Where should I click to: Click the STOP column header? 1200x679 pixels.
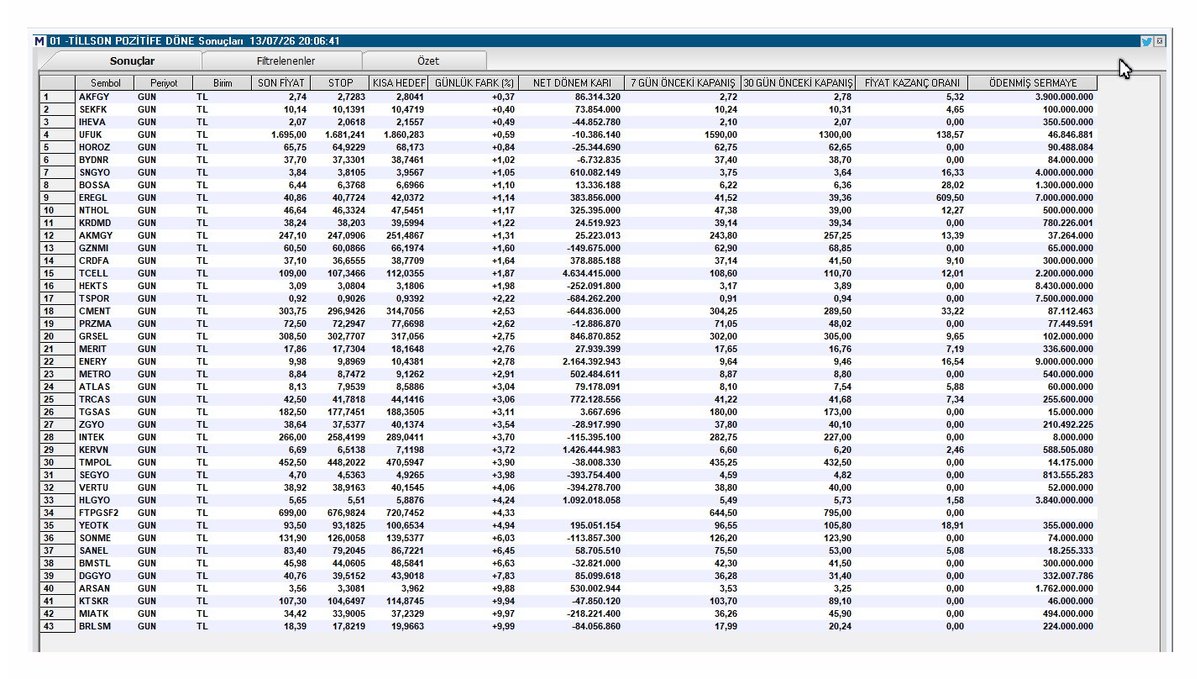tap(339, 83)
